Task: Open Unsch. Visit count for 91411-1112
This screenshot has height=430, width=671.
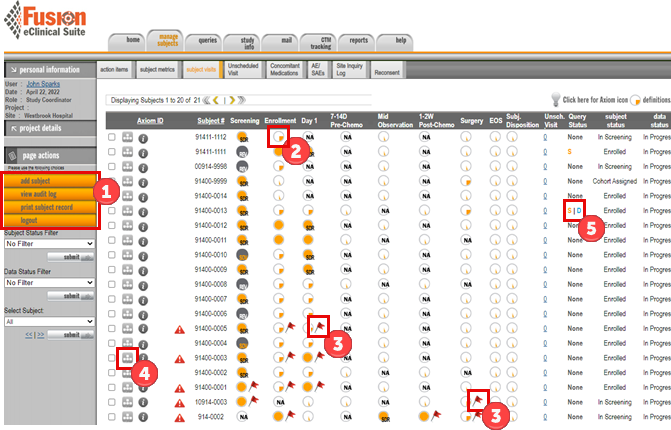Action: tap(545, 137)
